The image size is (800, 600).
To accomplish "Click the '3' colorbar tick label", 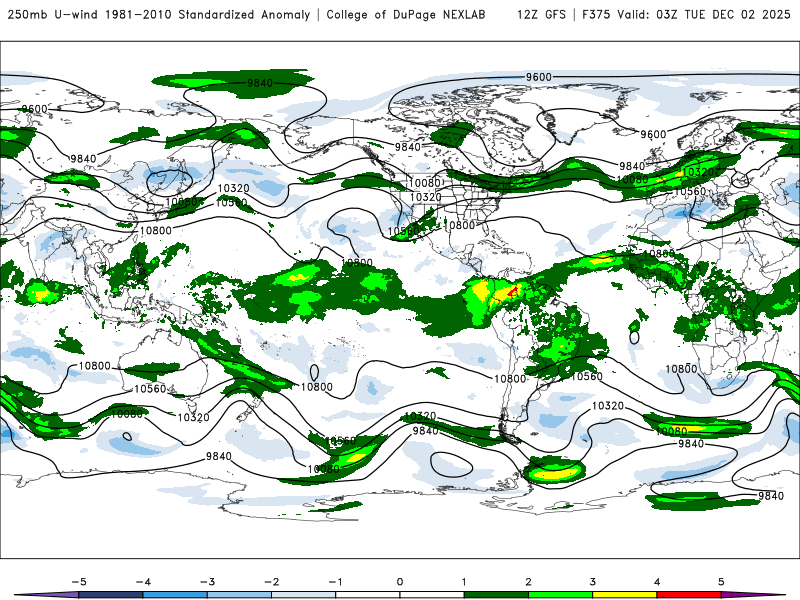I will click(x=592, y=582).
